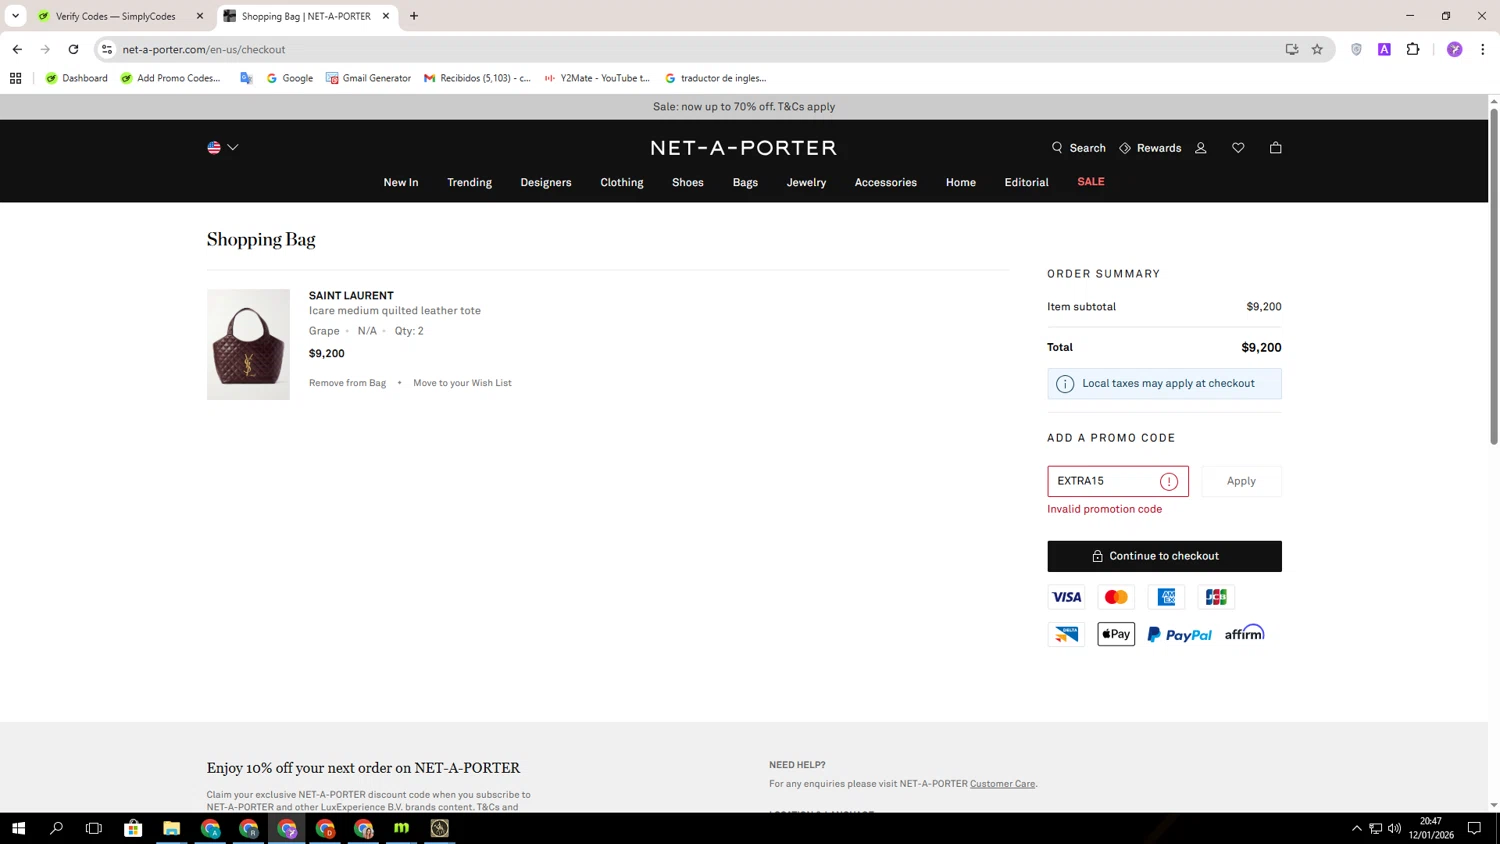This screenshot has height=844, width=1500.
Task: Click Continue to checkout button
Action: [x=1164, y=556]
